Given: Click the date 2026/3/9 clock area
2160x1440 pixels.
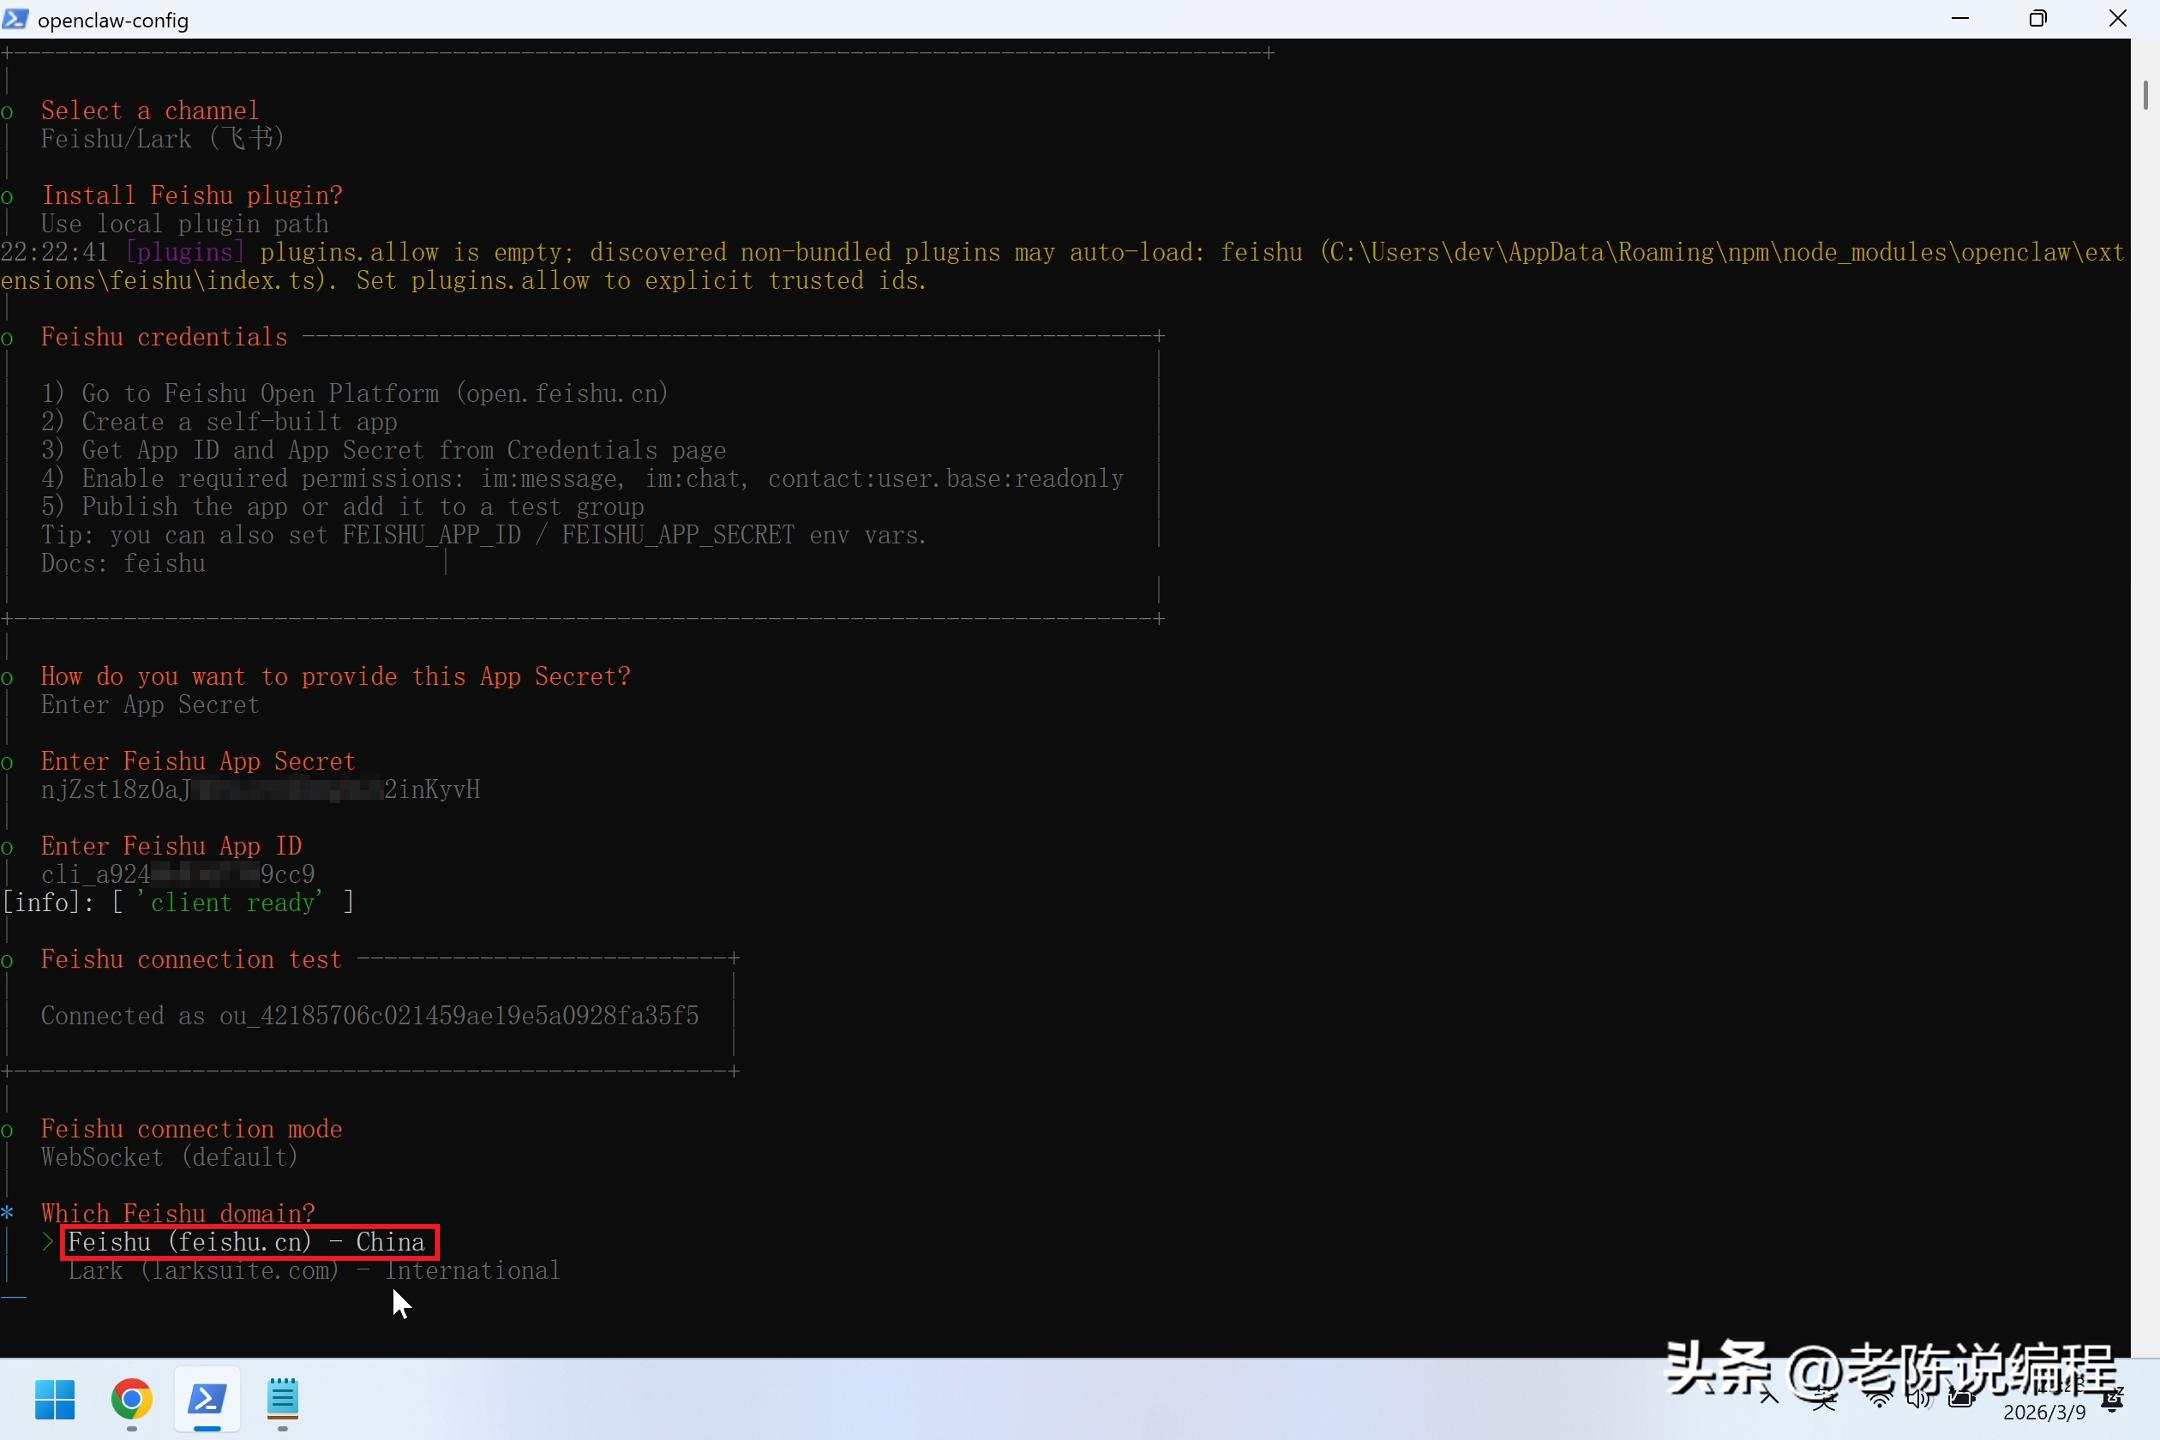Looking at the screenshot, I should [x=2044, y=1411].
